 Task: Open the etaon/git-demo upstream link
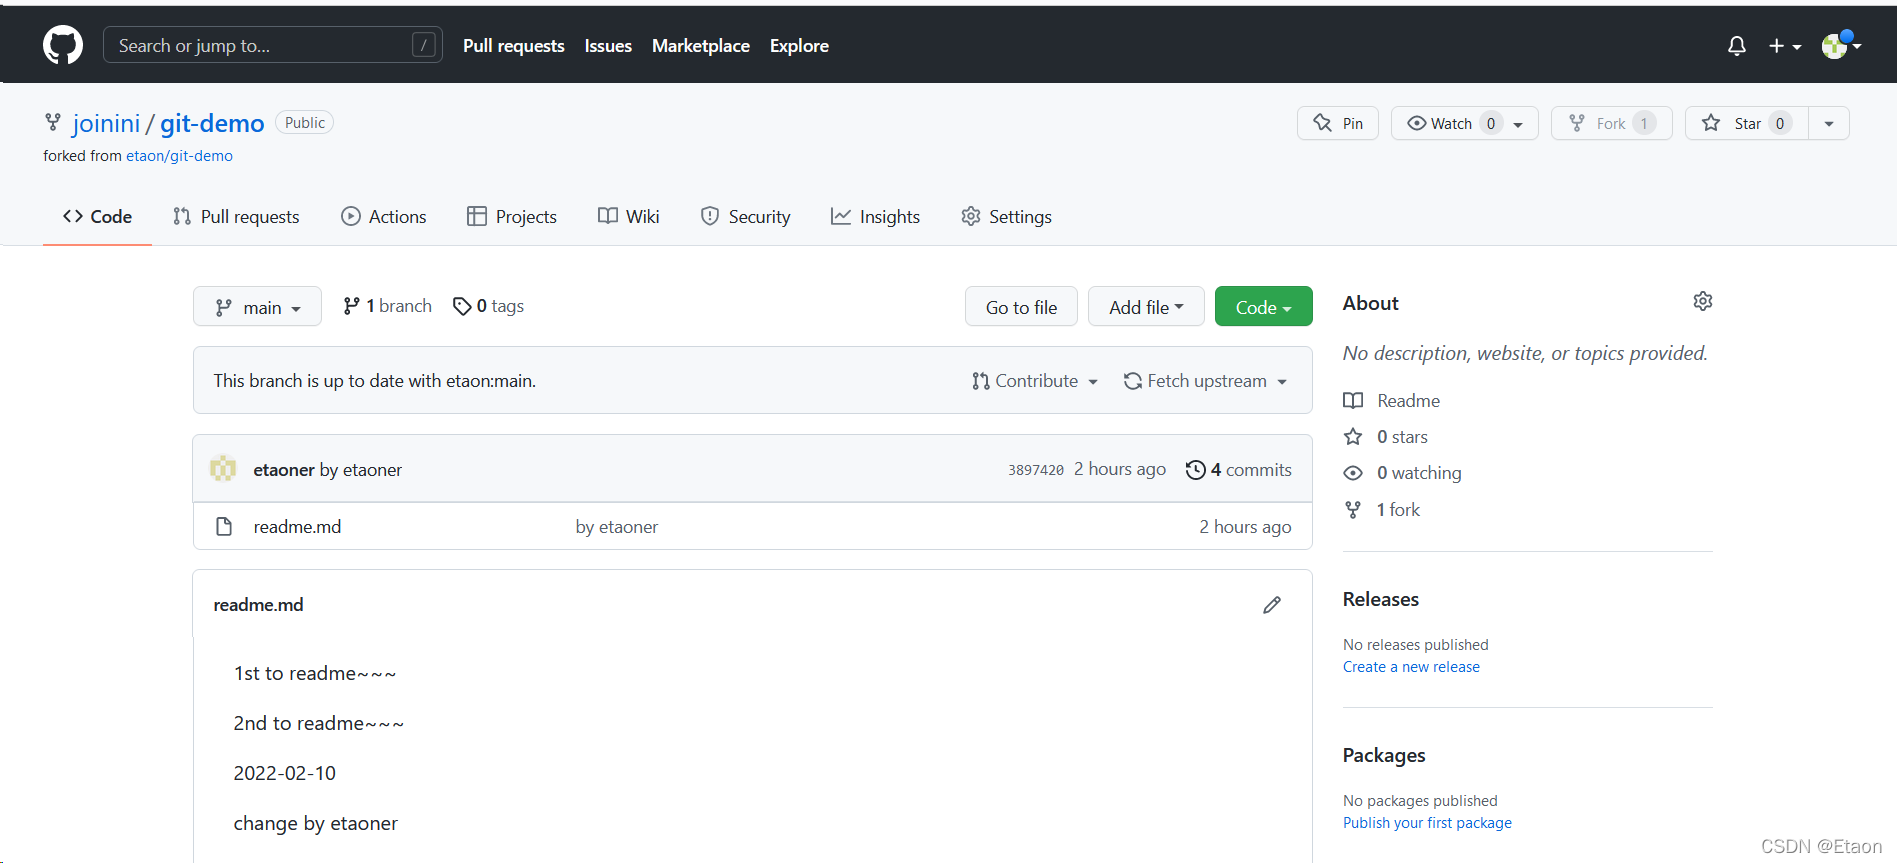coord(179,156)
